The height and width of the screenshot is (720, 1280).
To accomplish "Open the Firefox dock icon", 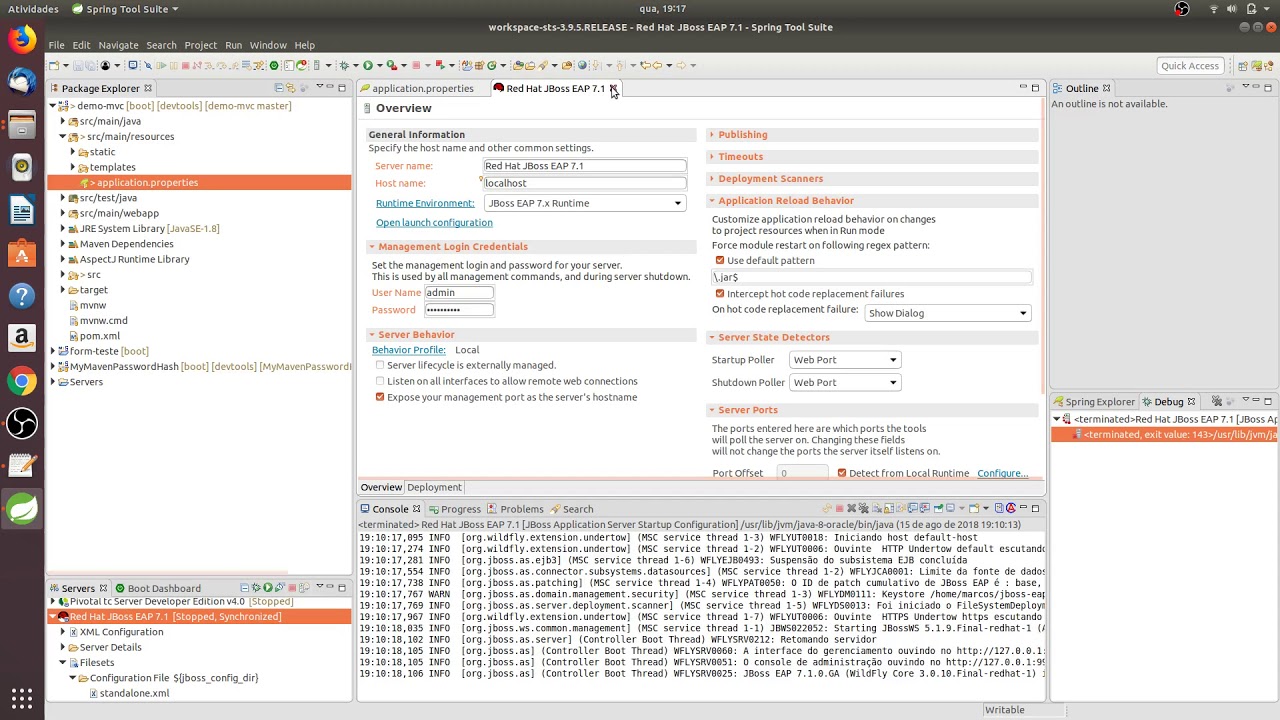I will [x=22, y=39].
